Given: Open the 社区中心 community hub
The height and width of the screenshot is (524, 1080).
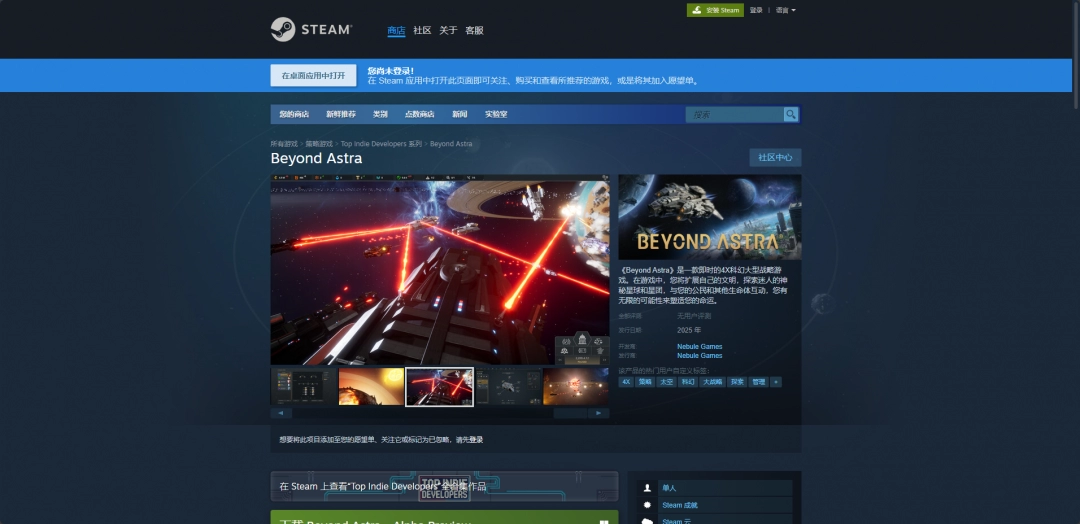Looking at the screenshot, I should coord(775,157).
